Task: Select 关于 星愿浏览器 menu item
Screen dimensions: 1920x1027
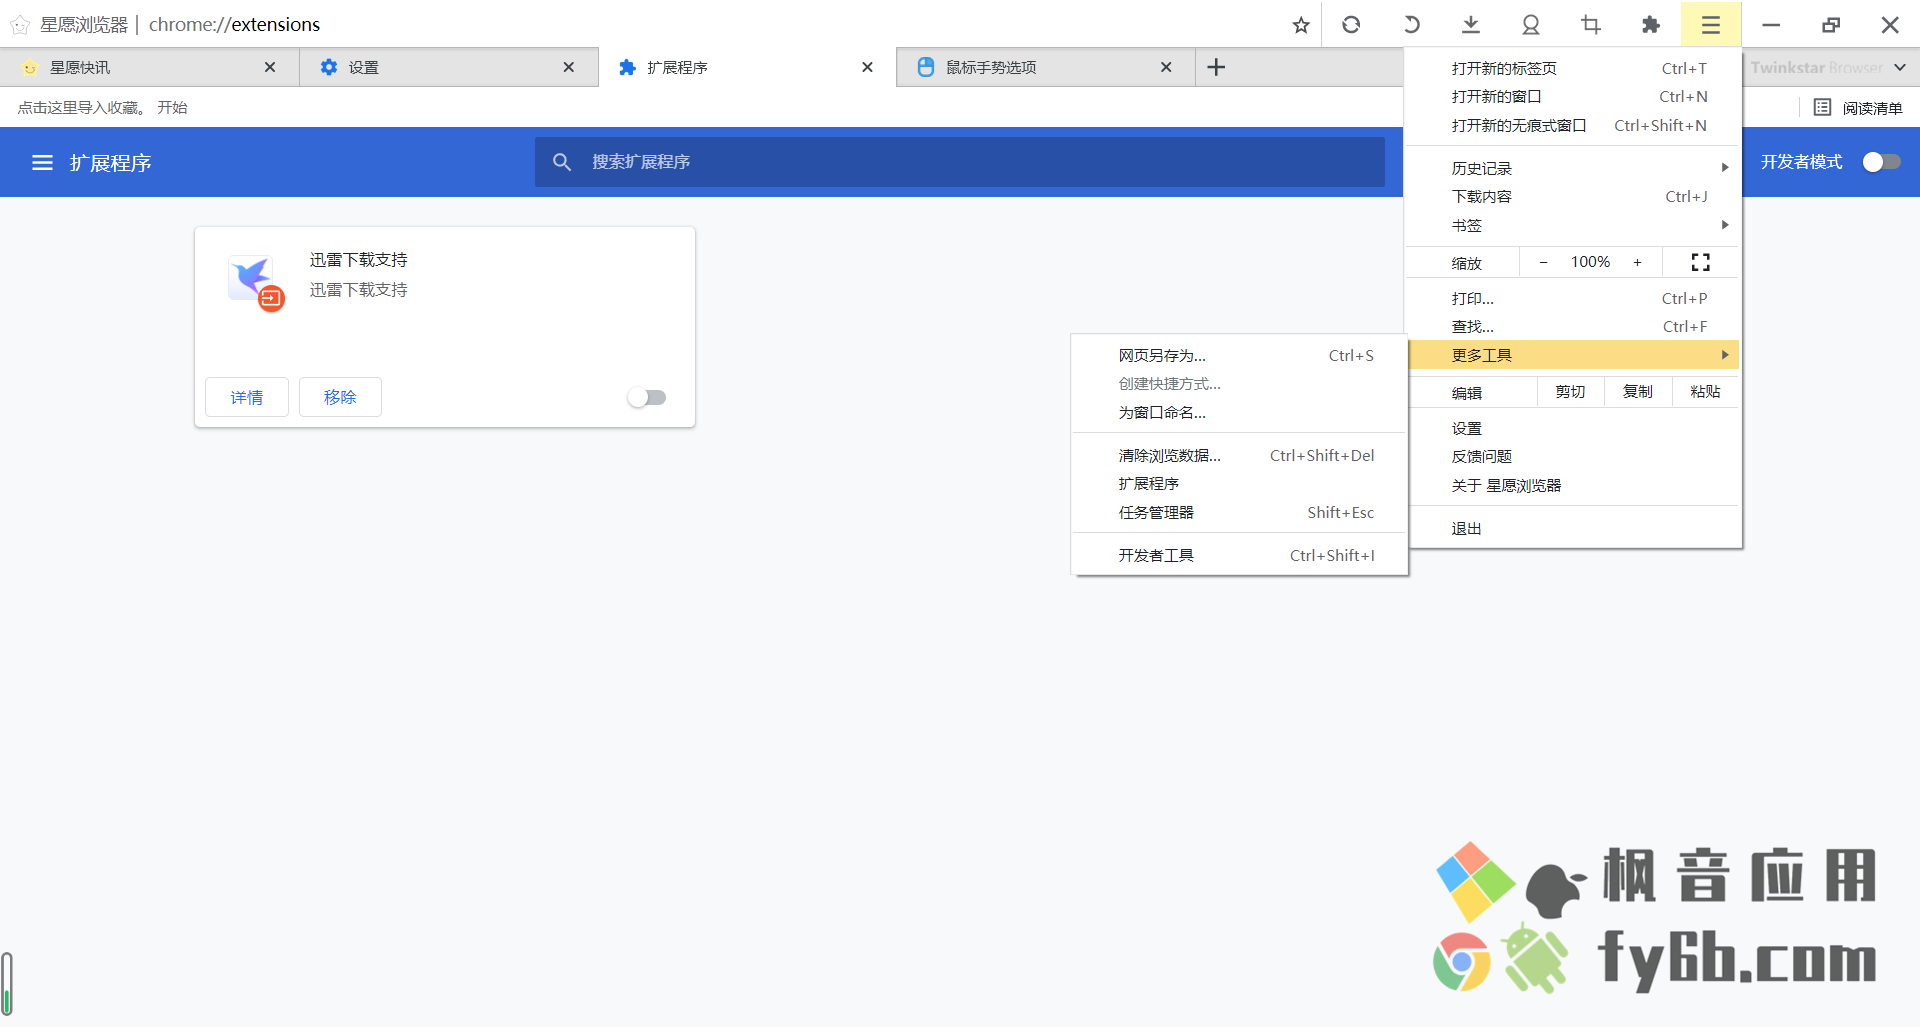Action: tap(1573, 485)
